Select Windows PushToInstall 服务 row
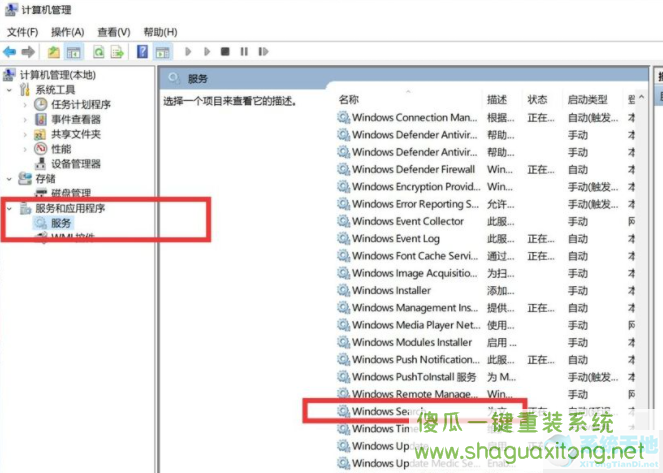This screenshot has width=663, height=473. pyautogui.click(x=486, y=377)
